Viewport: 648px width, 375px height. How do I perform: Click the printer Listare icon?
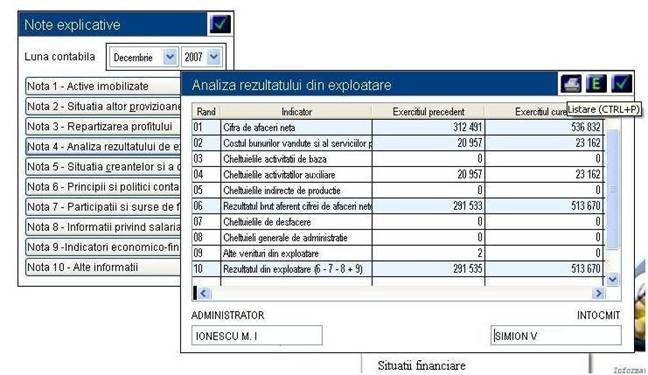tap(571, 84)
